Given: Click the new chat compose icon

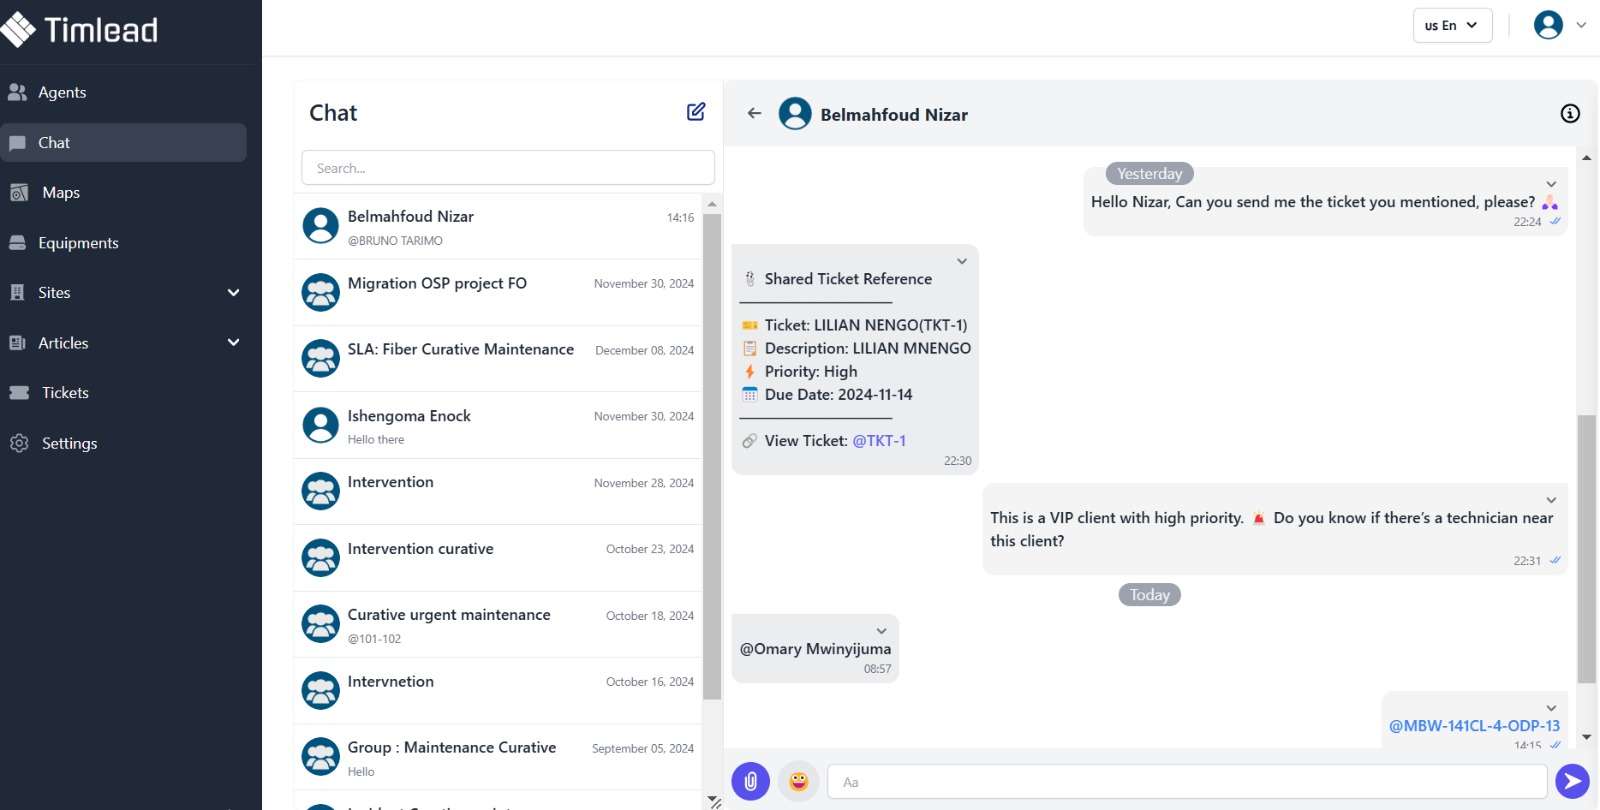Looking at the screenshot, I should [x=696, y=112].
